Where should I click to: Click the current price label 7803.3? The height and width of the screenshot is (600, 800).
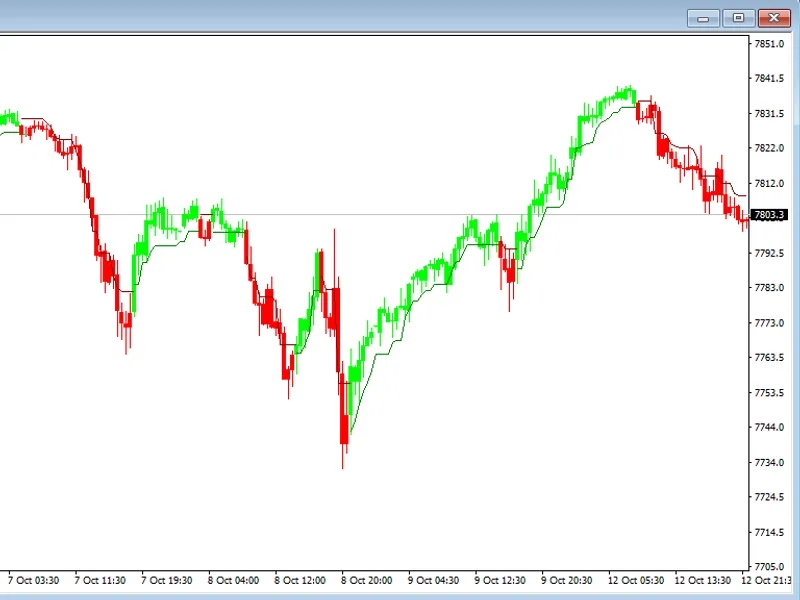coord(769,215)
